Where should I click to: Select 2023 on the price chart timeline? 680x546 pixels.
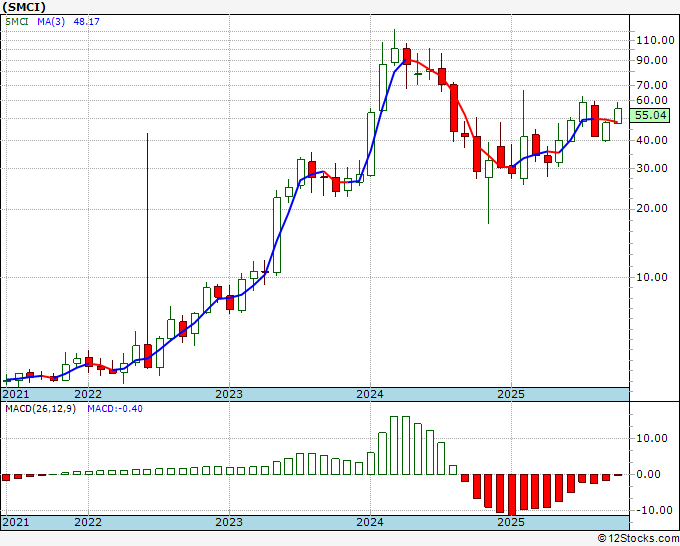(229, 394)
